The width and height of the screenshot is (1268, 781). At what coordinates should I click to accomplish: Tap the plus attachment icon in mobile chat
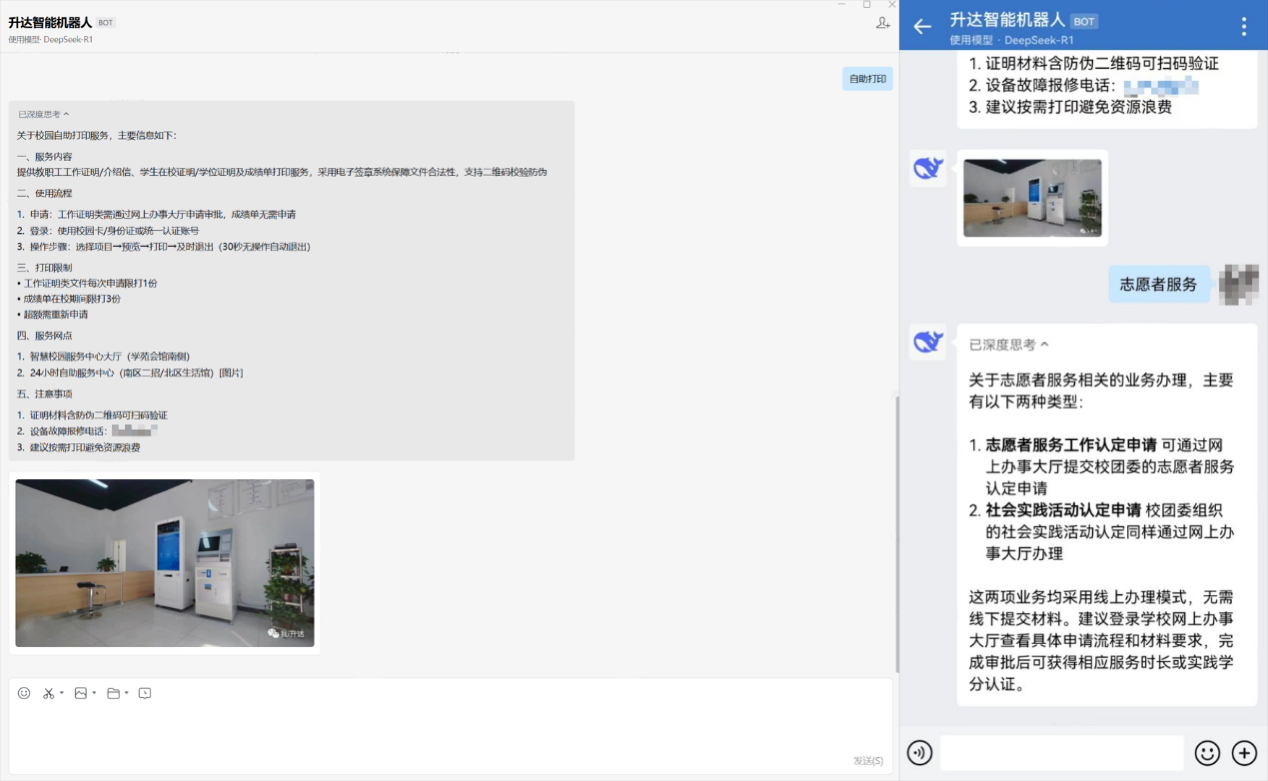pyautogui.click(x=1244, y=753)
